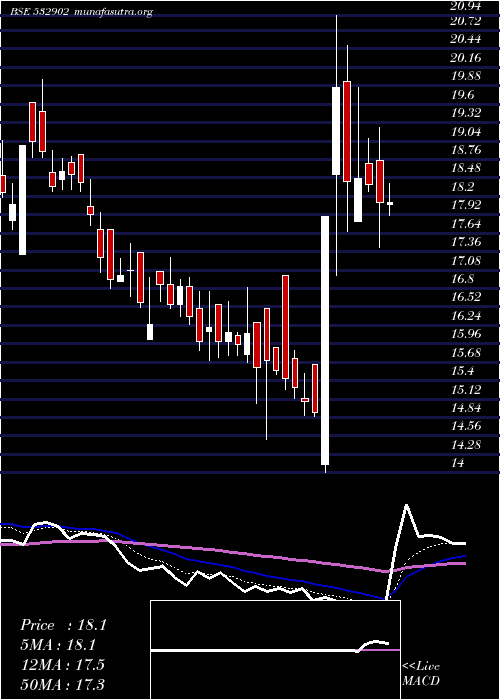500x700 pixels.
Task: Click the 14.56 price axis label
Action: click(x=466, y=426)
